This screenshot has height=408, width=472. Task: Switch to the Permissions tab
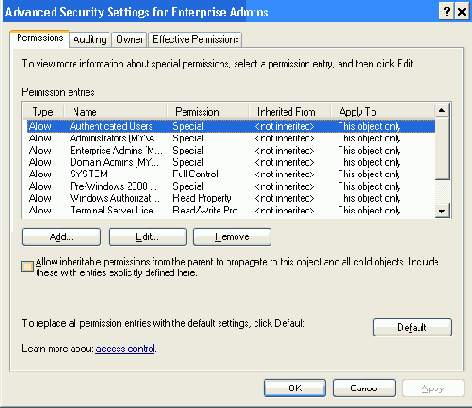40,38
